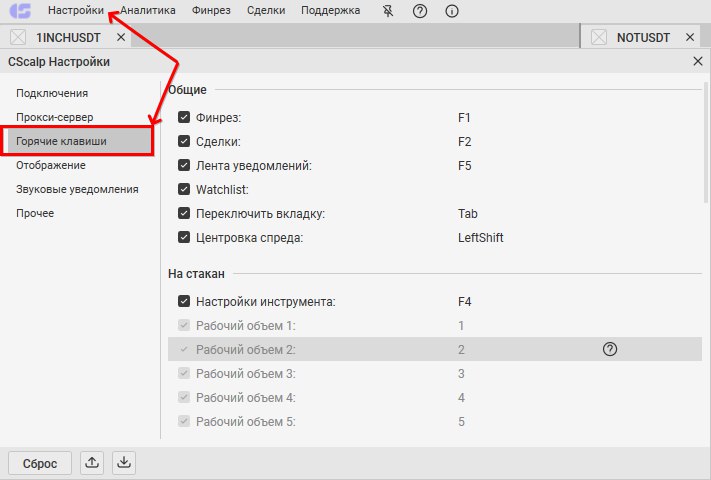711x480 pixels.
Task: Click the Tab hotkey for Переключить вкладку
Action: pyautogui.click(x=468, y=213)
